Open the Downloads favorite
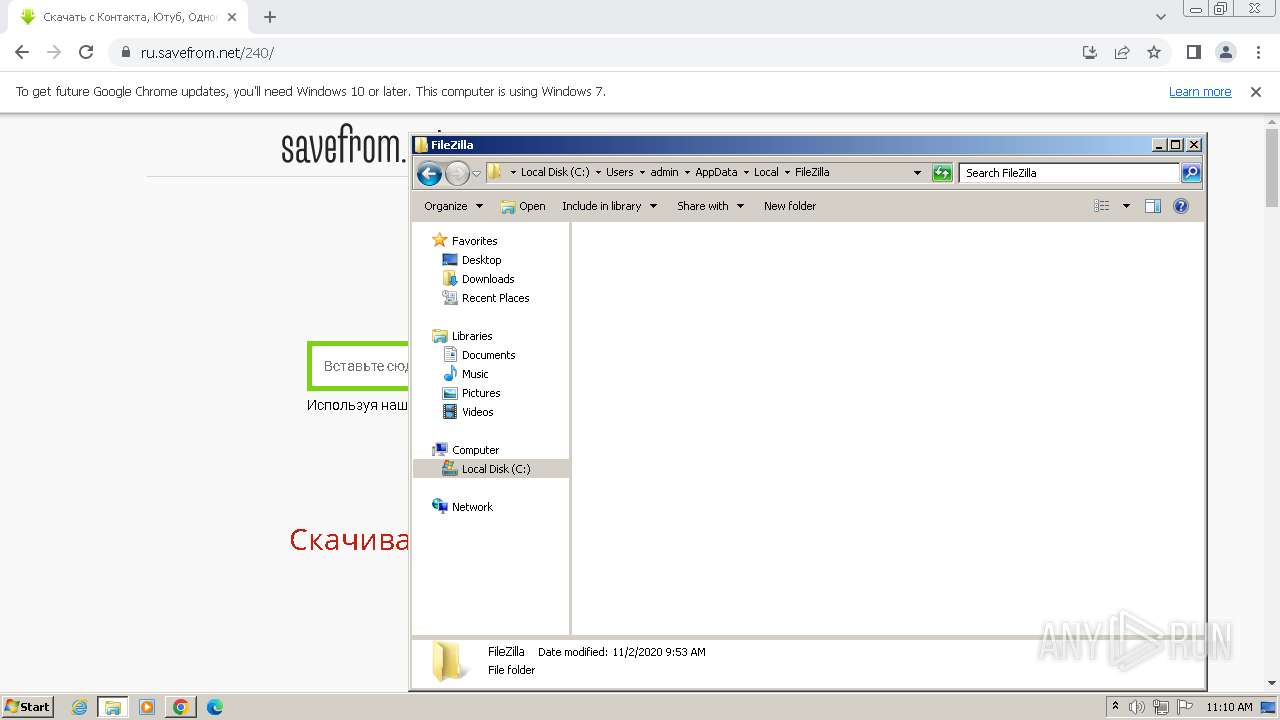1280x720 pixels. (488, 279)
